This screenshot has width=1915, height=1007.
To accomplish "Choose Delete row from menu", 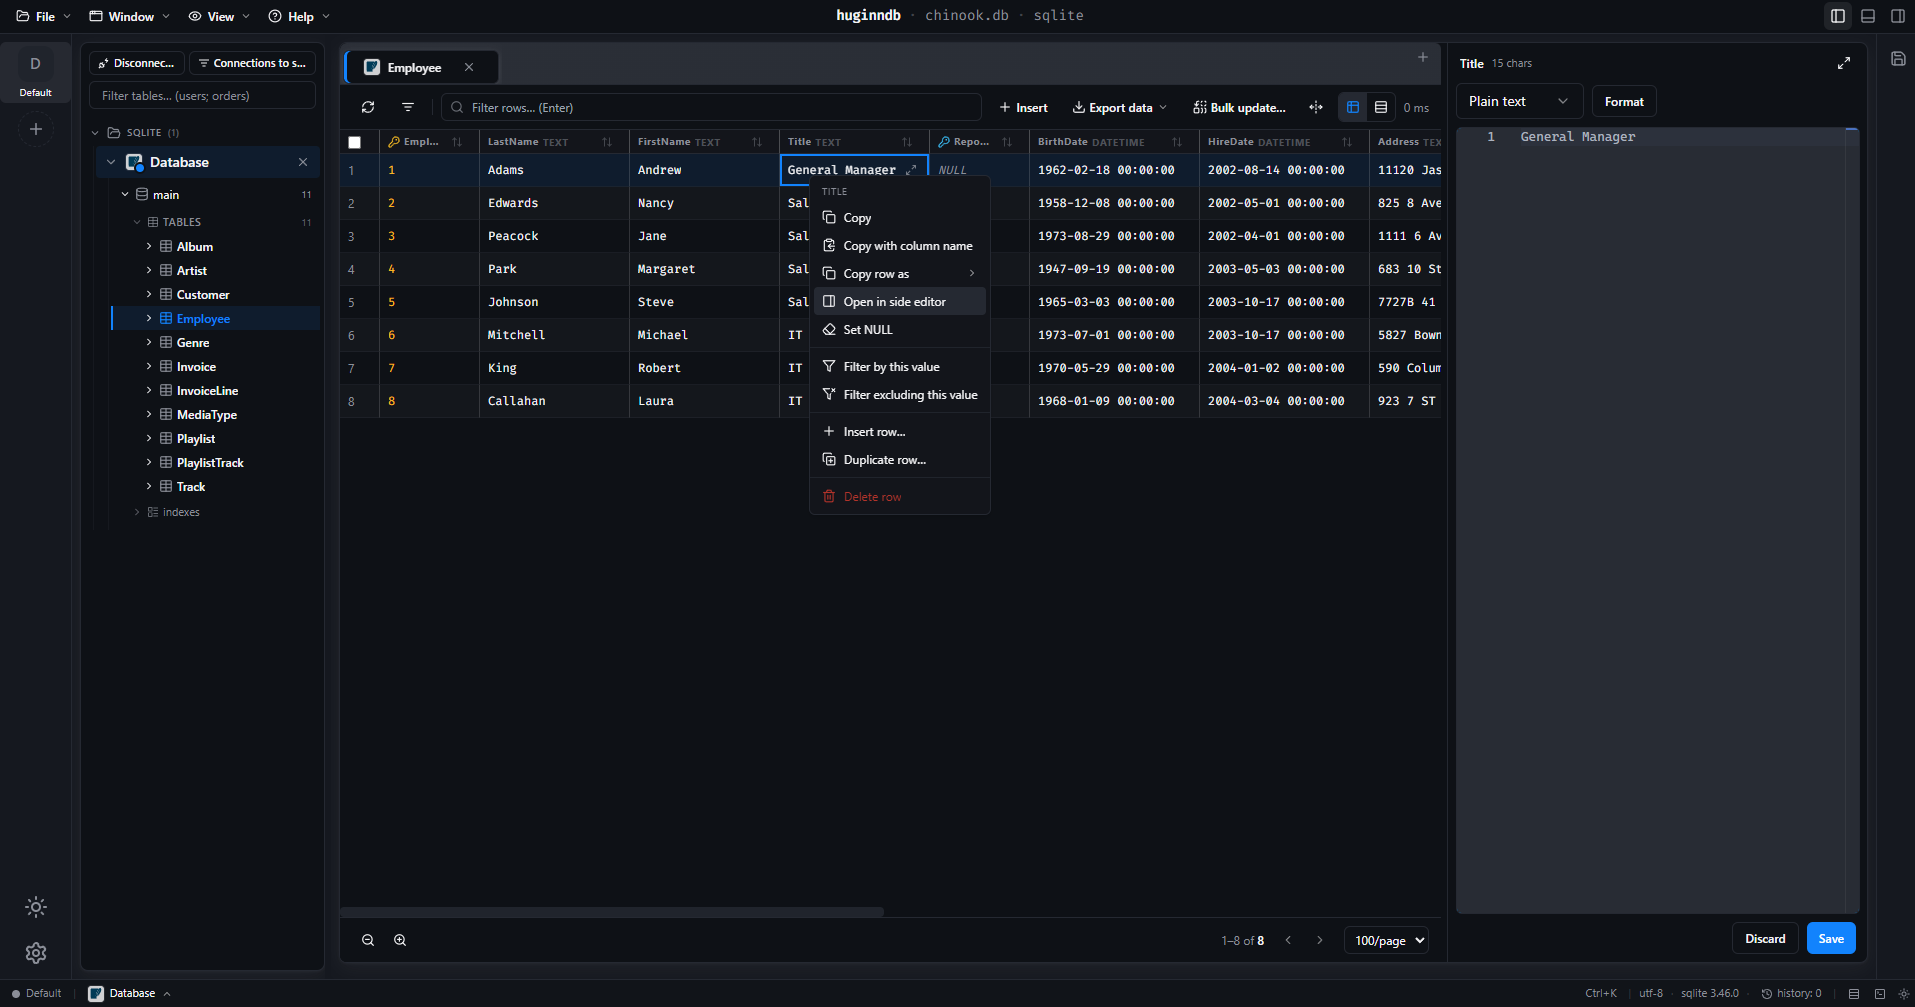I will [899, 496].
